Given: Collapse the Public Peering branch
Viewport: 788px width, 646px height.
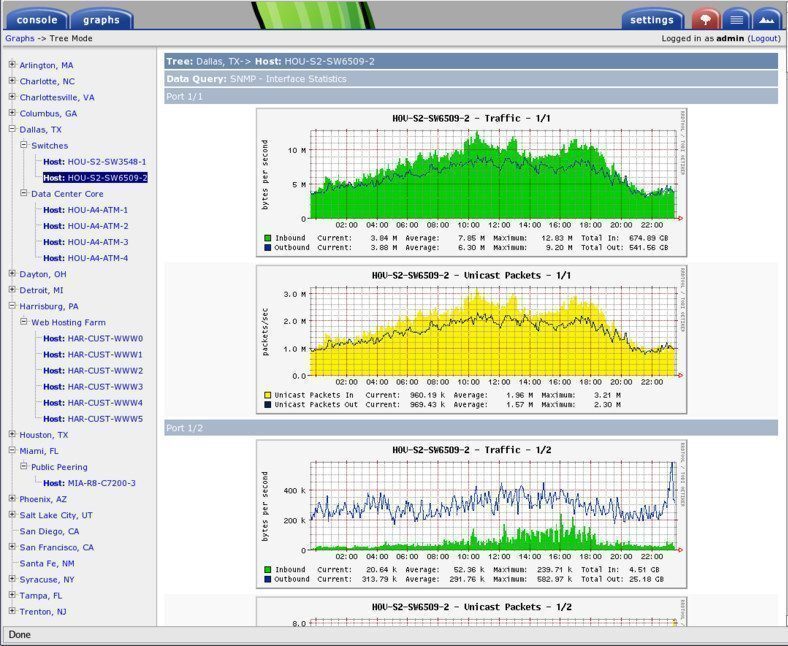Looking at the screenshot, I should click(x=23, y=467).
